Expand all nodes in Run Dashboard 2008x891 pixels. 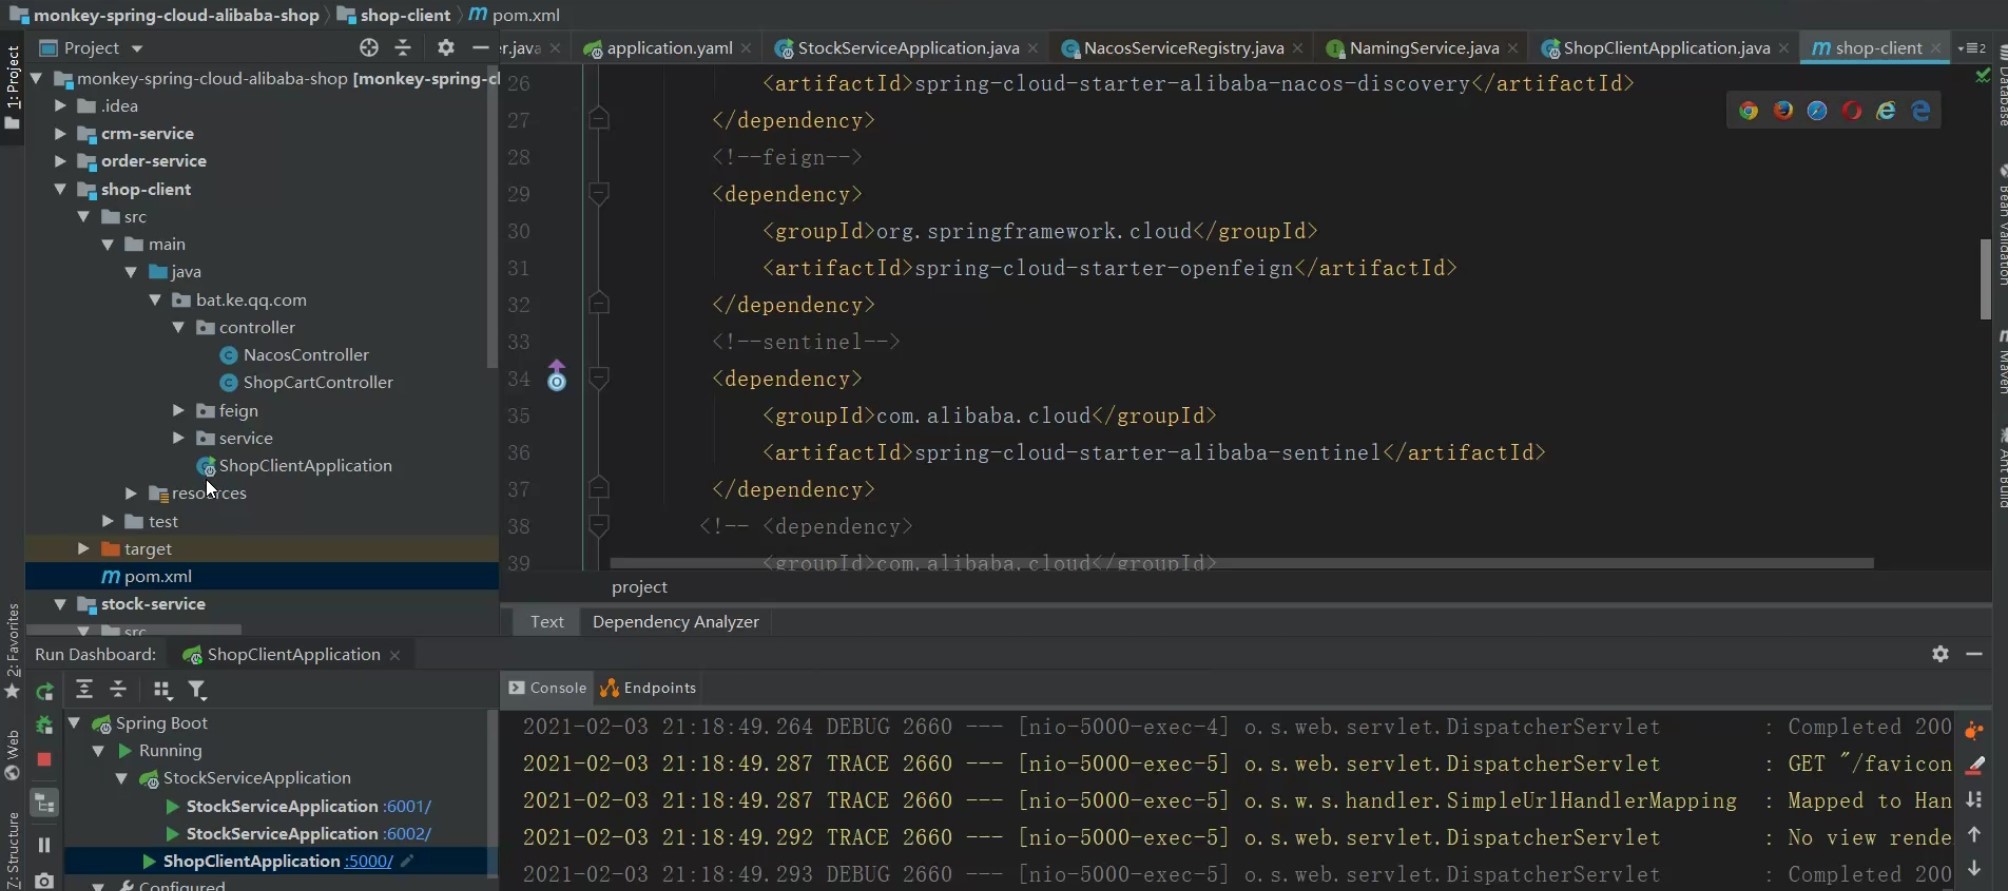84,689
